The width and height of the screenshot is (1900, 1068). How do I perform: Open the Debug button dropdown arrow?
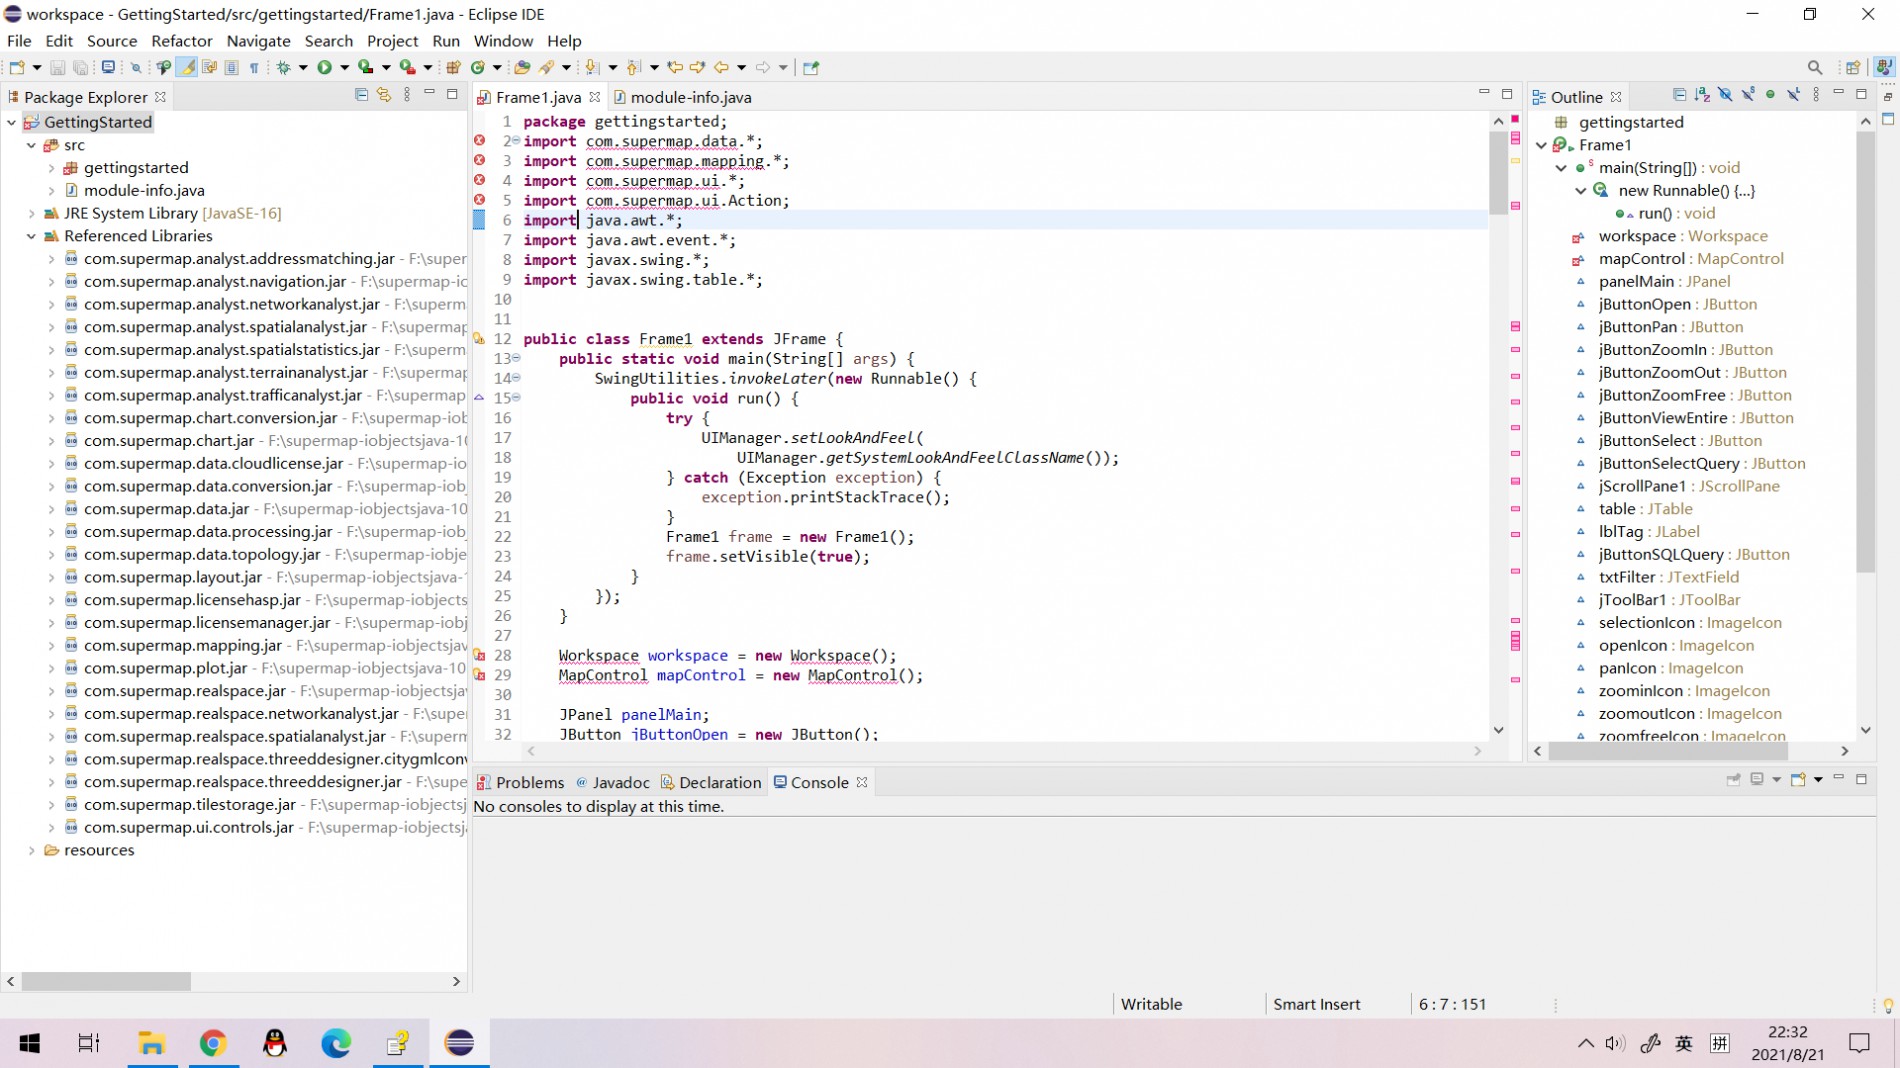click(x=303, y=68)
